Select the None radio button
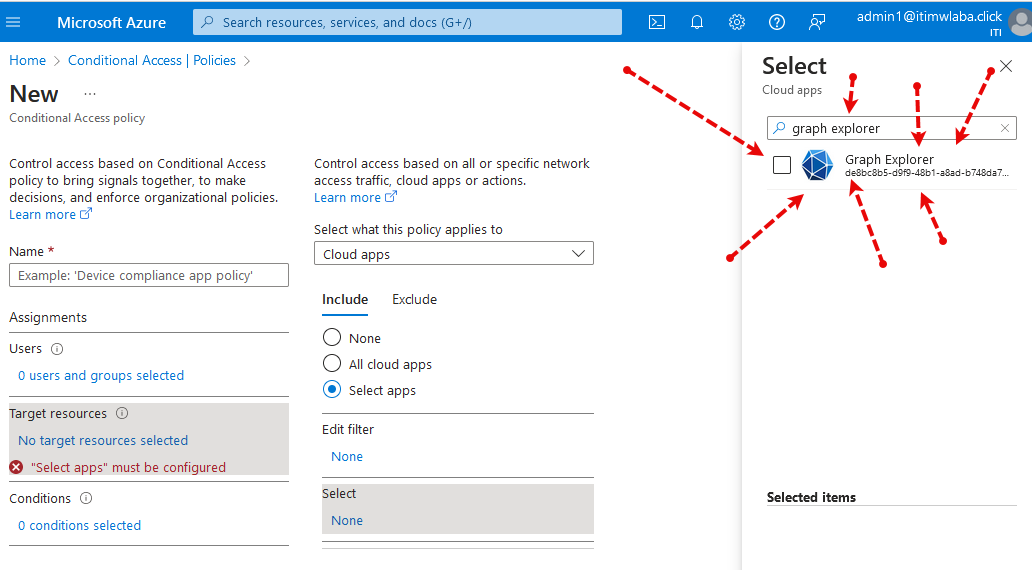1032x570 pixels. pyautogui.click(x=332, y=338)
